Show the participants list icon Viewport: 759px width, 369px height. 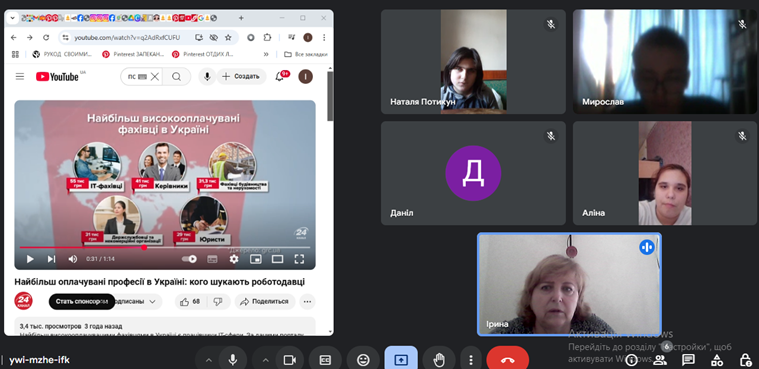pos(660,360)
